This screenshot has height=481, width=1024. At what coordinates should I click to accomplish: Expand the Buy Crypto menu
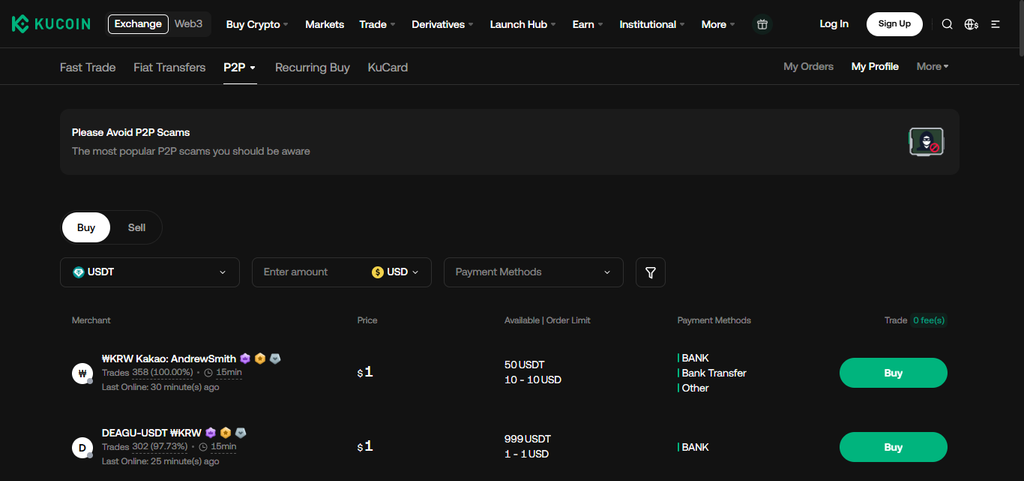click(257, 24)
